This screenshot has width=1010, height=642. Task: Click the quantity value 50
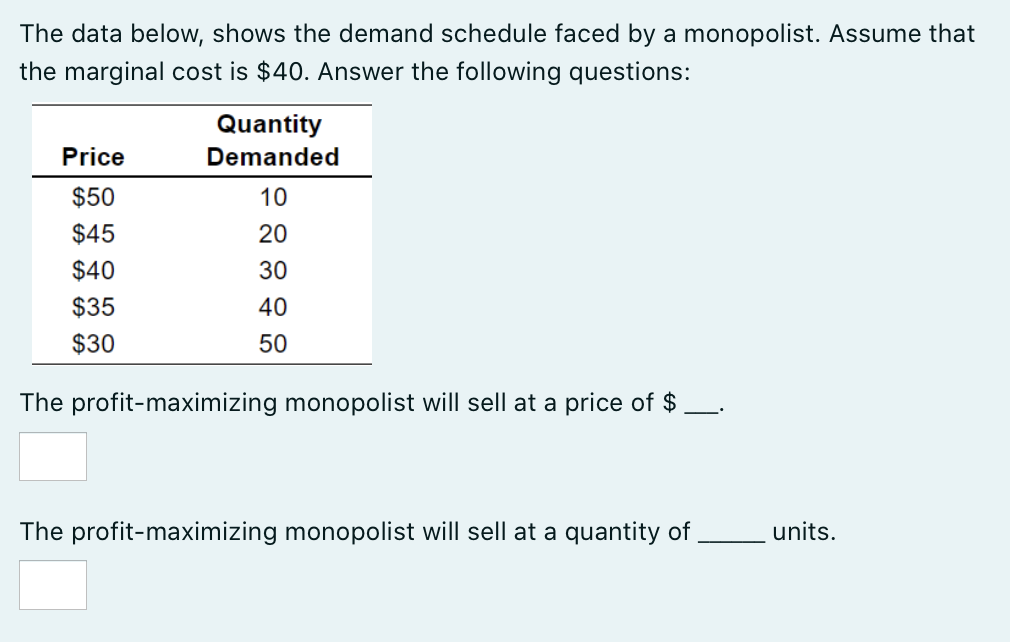pos(273,343)
